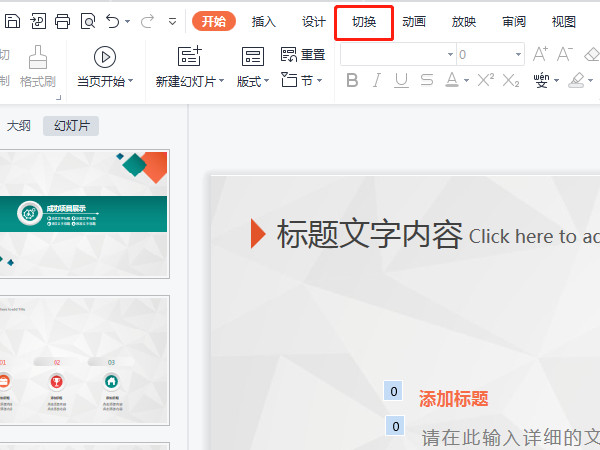Click the Reset (重置) slide button

(x=303, y=55)
